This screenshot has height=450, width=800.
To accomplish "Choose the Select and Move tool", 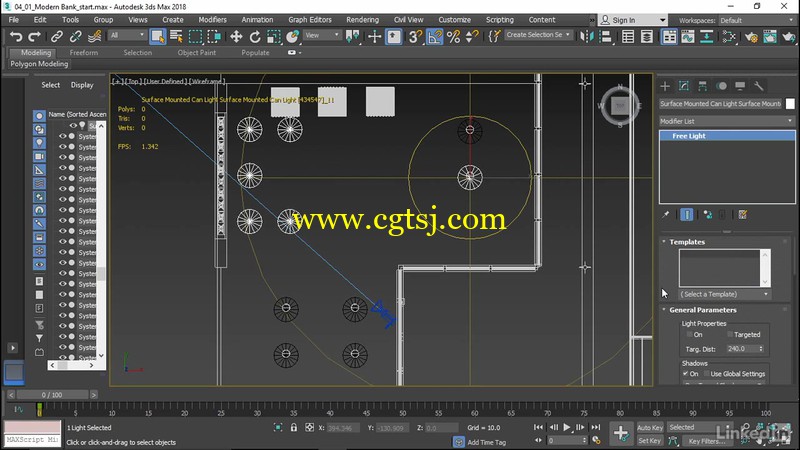I will pos(236,37).
